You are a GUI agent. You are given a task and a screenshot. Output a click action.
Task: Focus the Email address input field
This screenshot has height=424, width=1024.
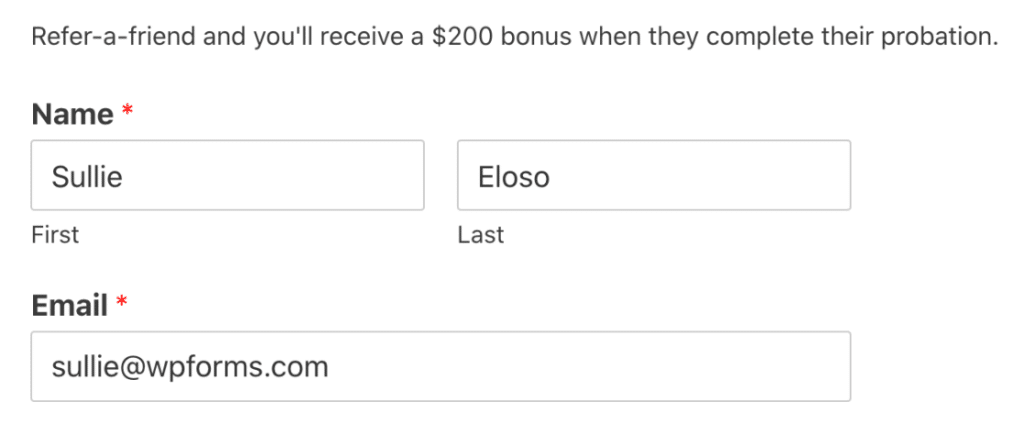click(x=440, y=367)
